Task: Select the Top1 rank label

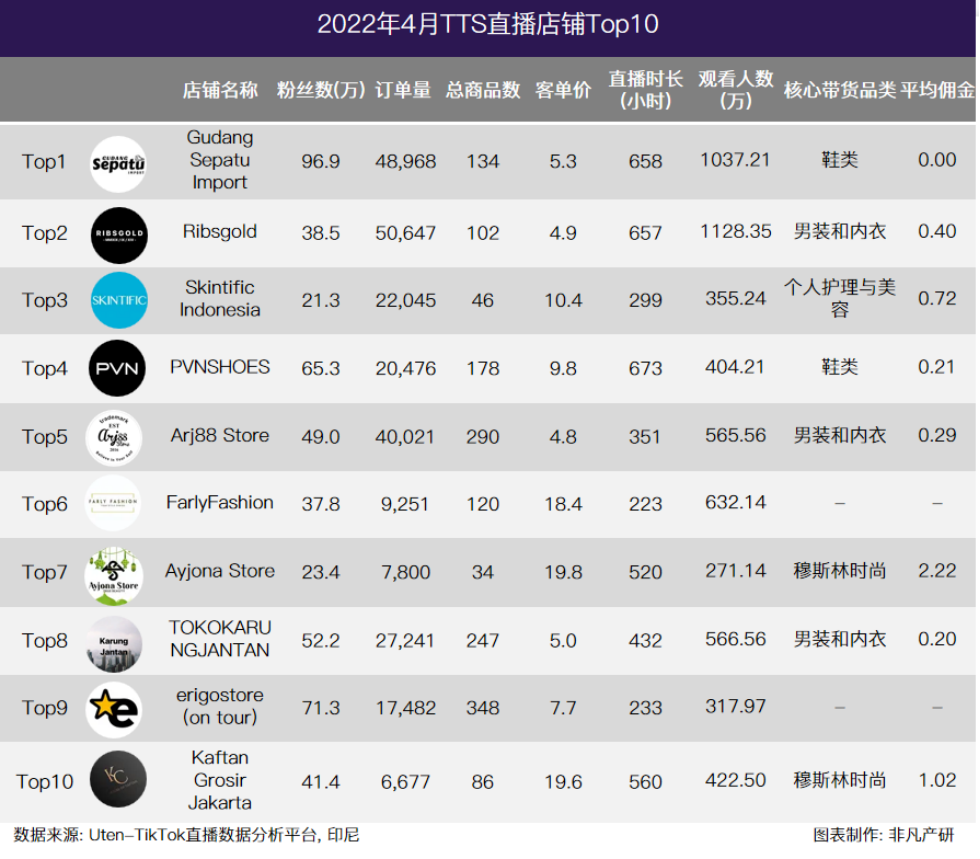Action: 44,162
